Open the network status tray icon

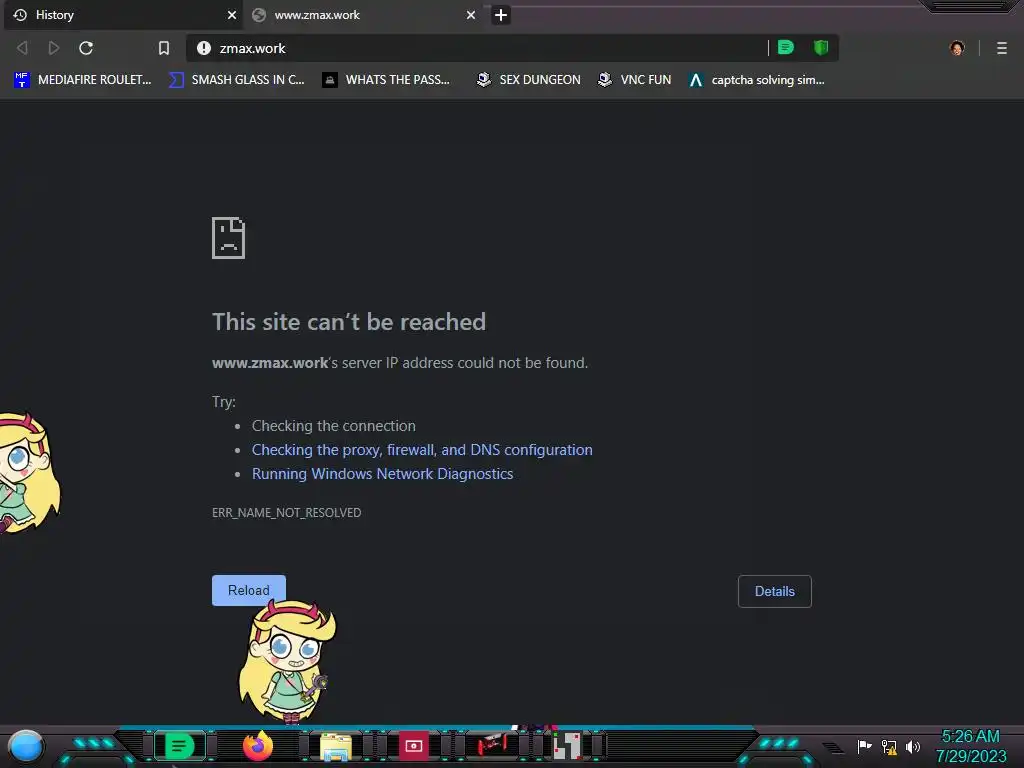pos(889,746)
